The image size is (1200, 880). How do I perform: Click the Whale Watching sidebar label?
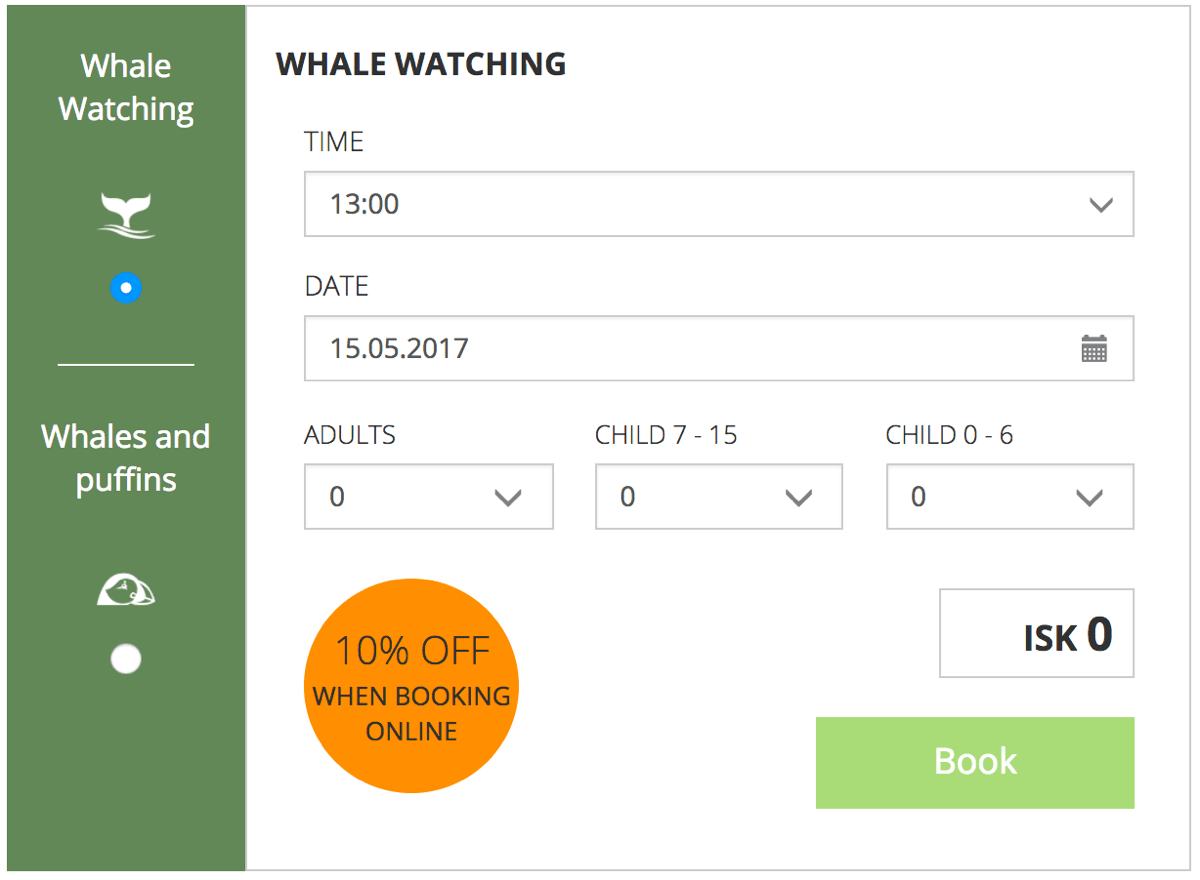pyautogui.click(x=126, y=88)
